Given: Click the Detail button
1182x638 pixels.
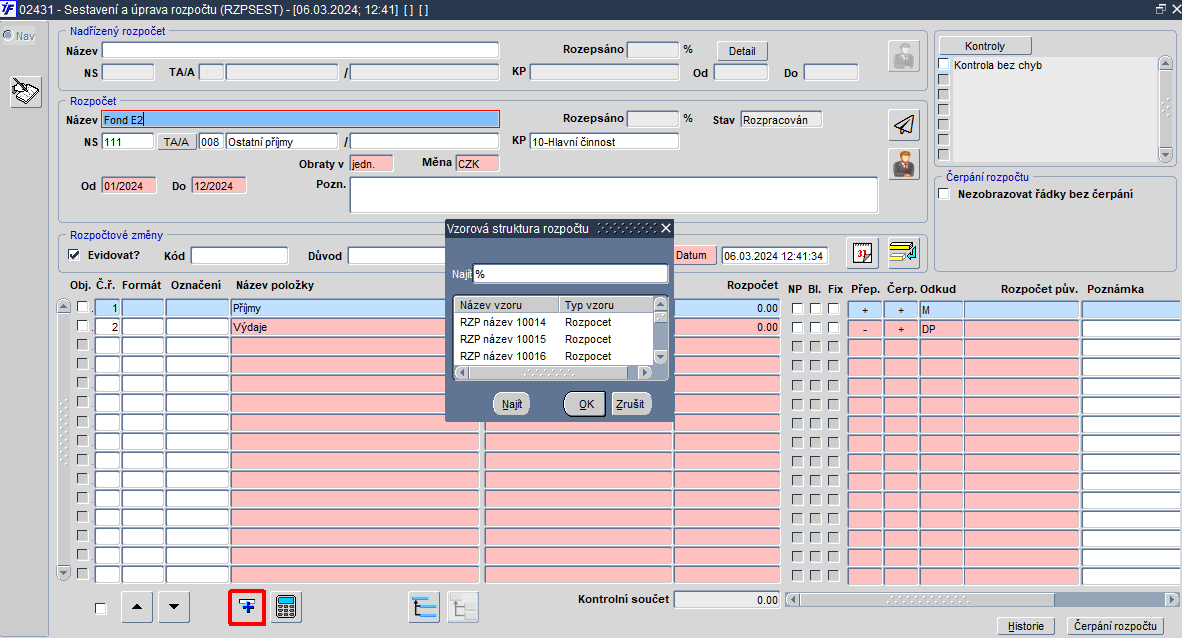Looking at the screenshot, I should coord(742,51).
